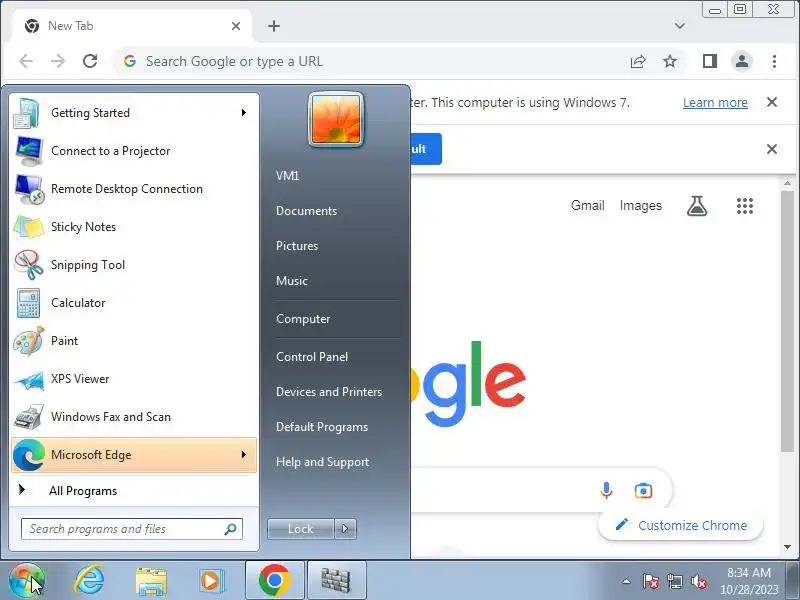The image size is (800, 600).
Task: Open Internet Explorer from taskbar
Action: click(89, 581)
